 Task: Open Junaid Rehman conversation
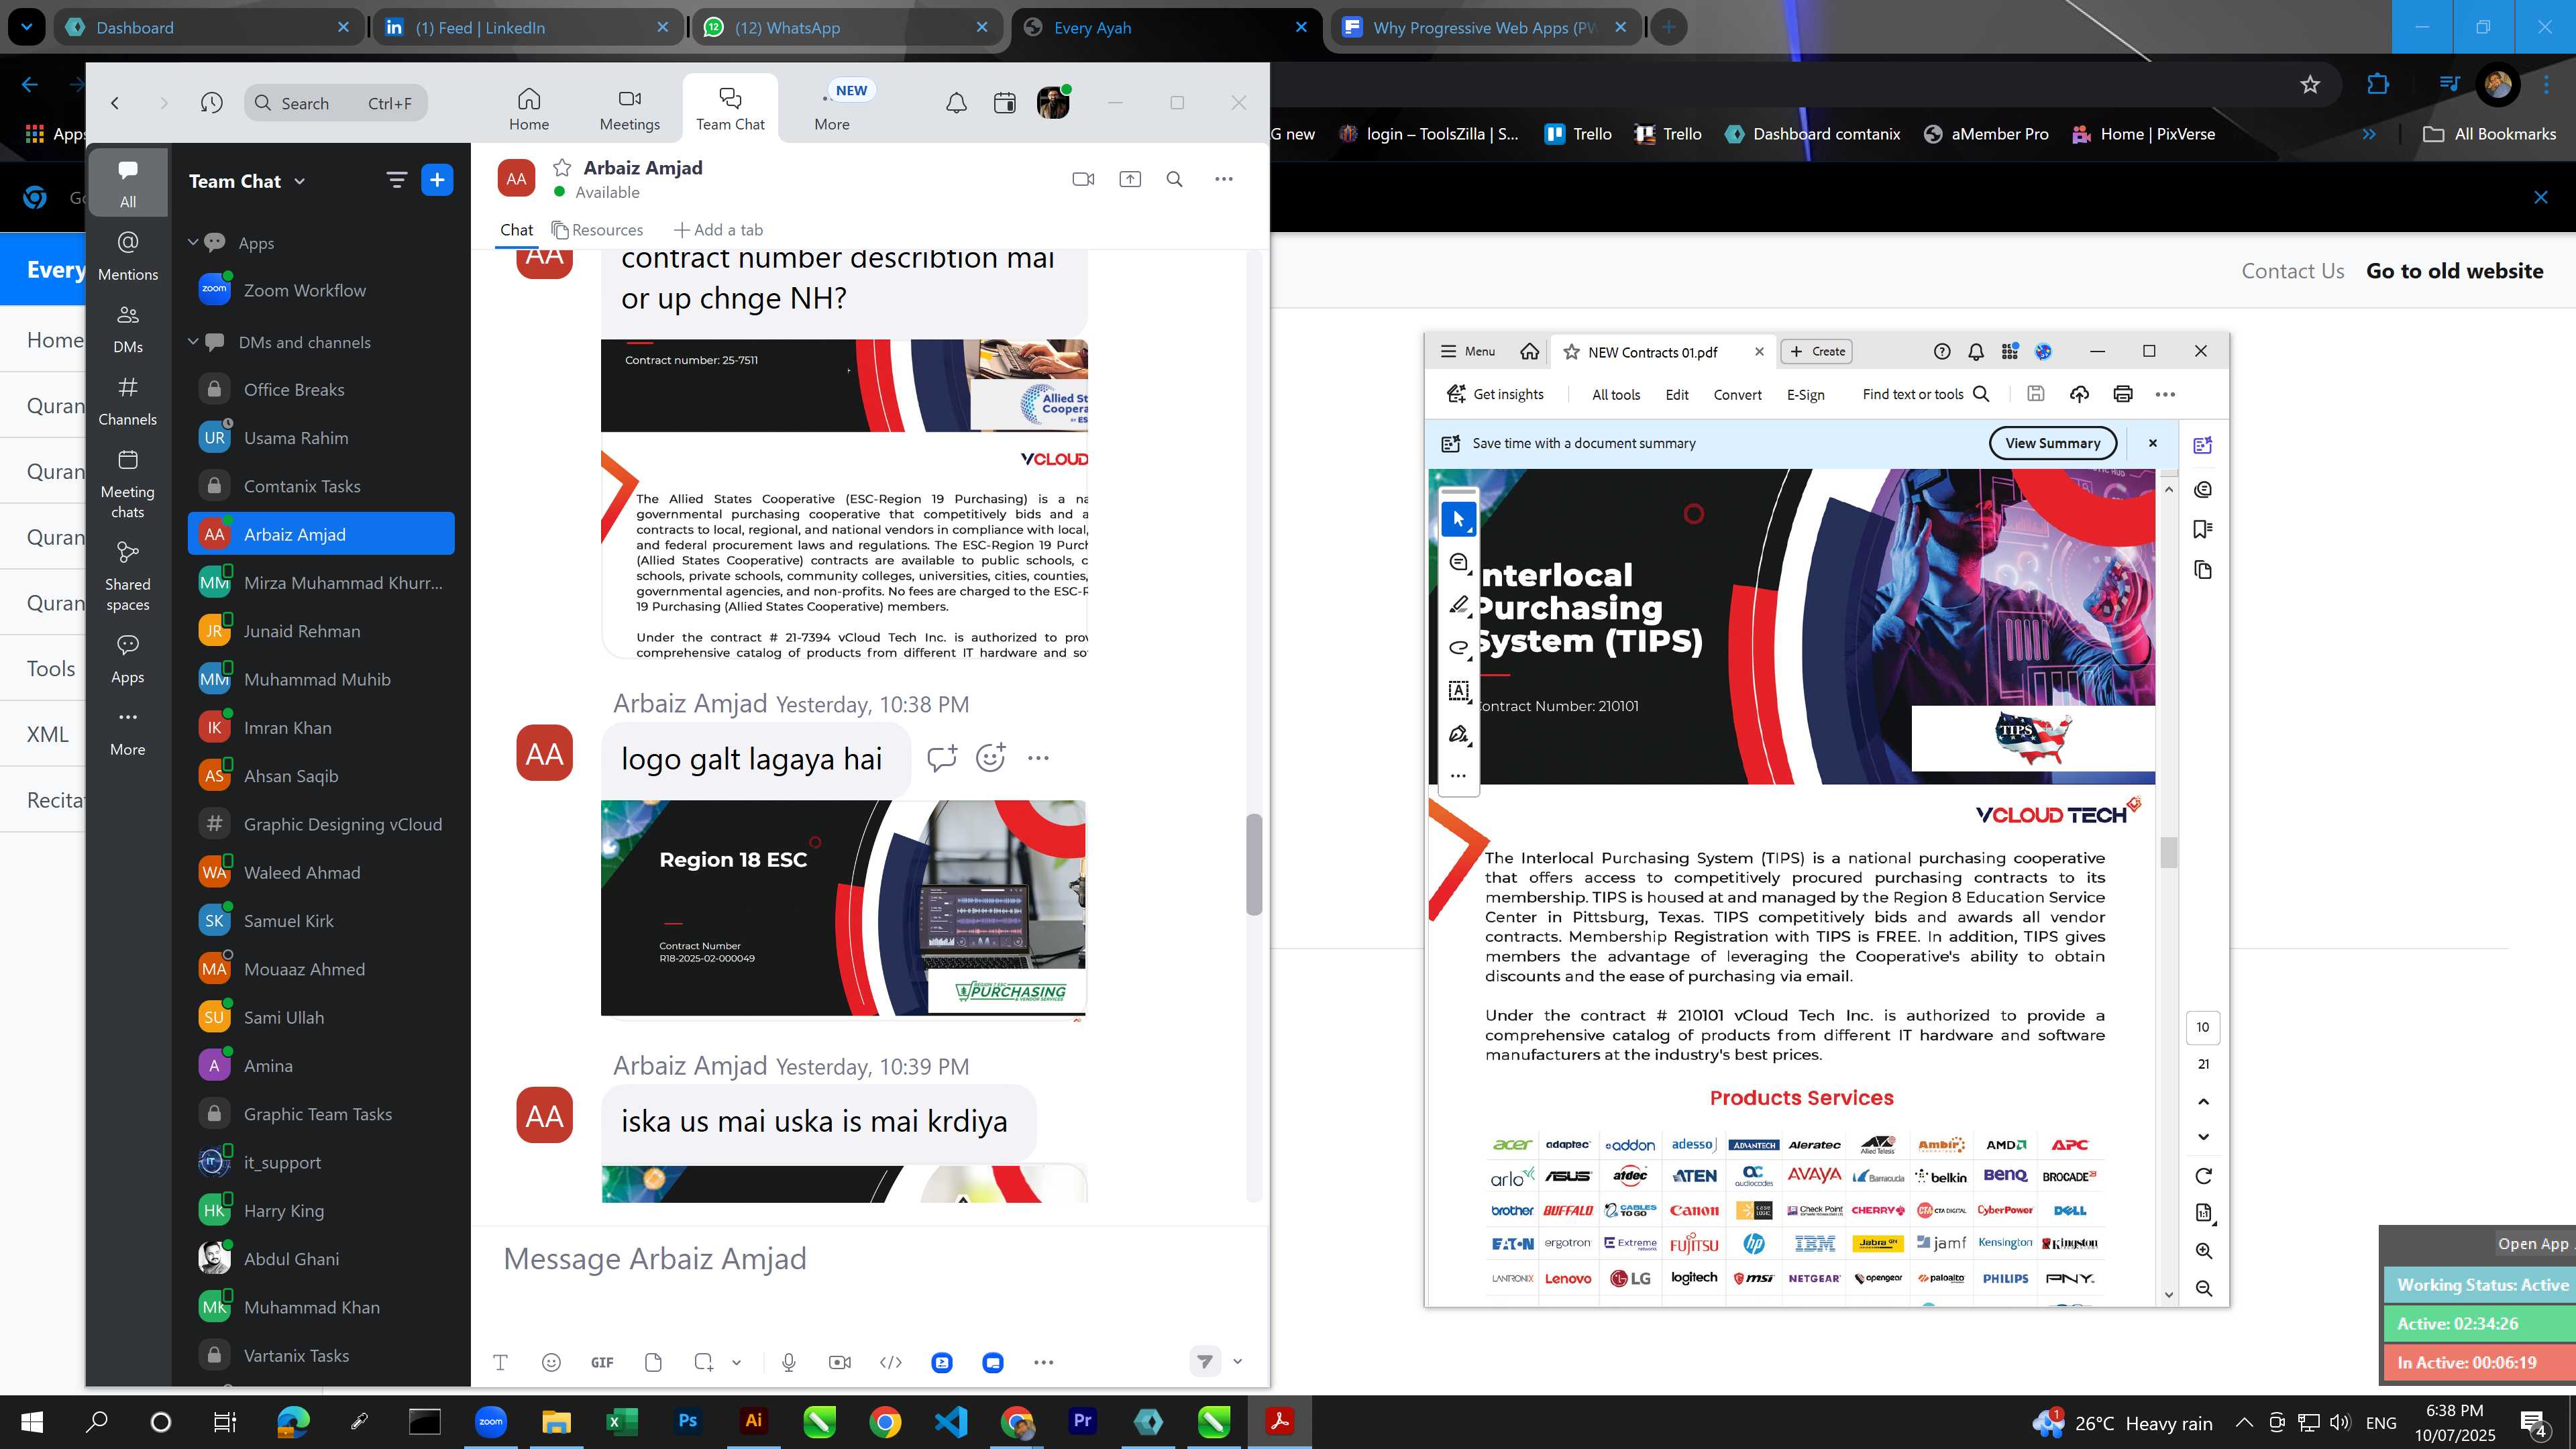coord(321,631)
